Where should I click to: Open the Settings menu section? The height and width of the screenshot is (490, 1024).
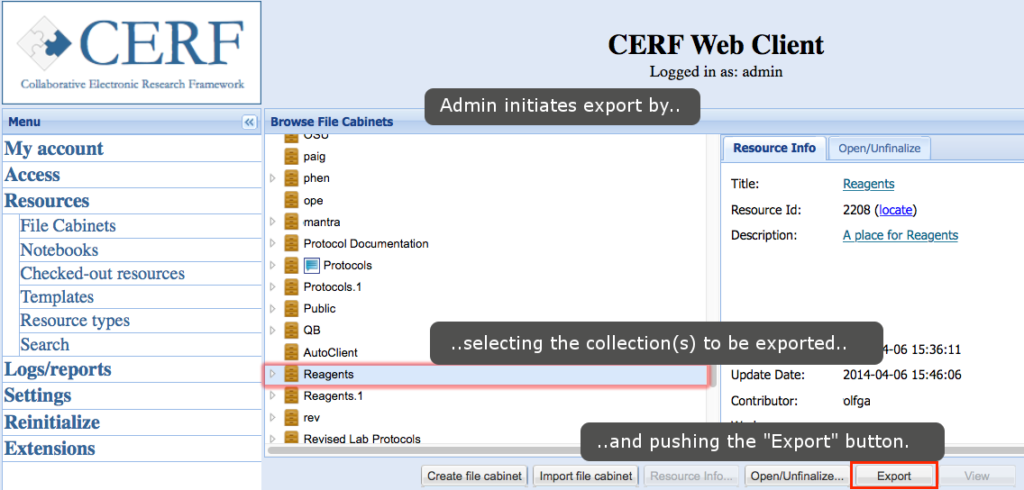coord(38,396)
